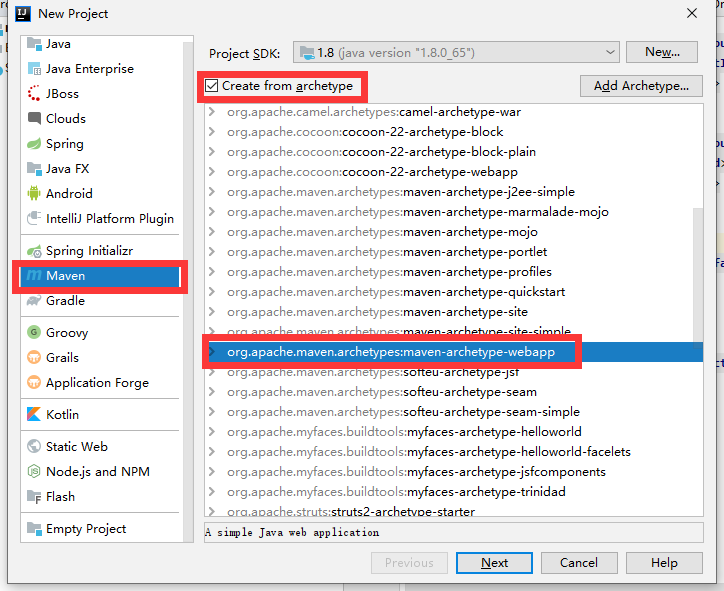The height and width of the screenshot is (591, 724).
Task: Select myfaces-archetype-trinidad row
Action: pyautogui.click(x=454, y=491)
